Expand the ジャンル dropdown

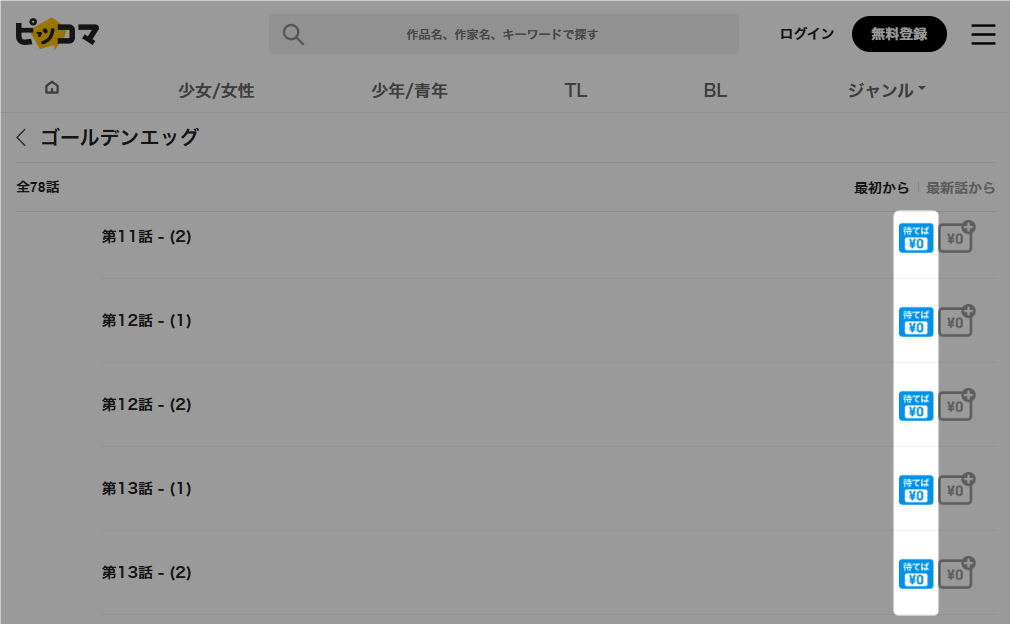click(886, 91)
